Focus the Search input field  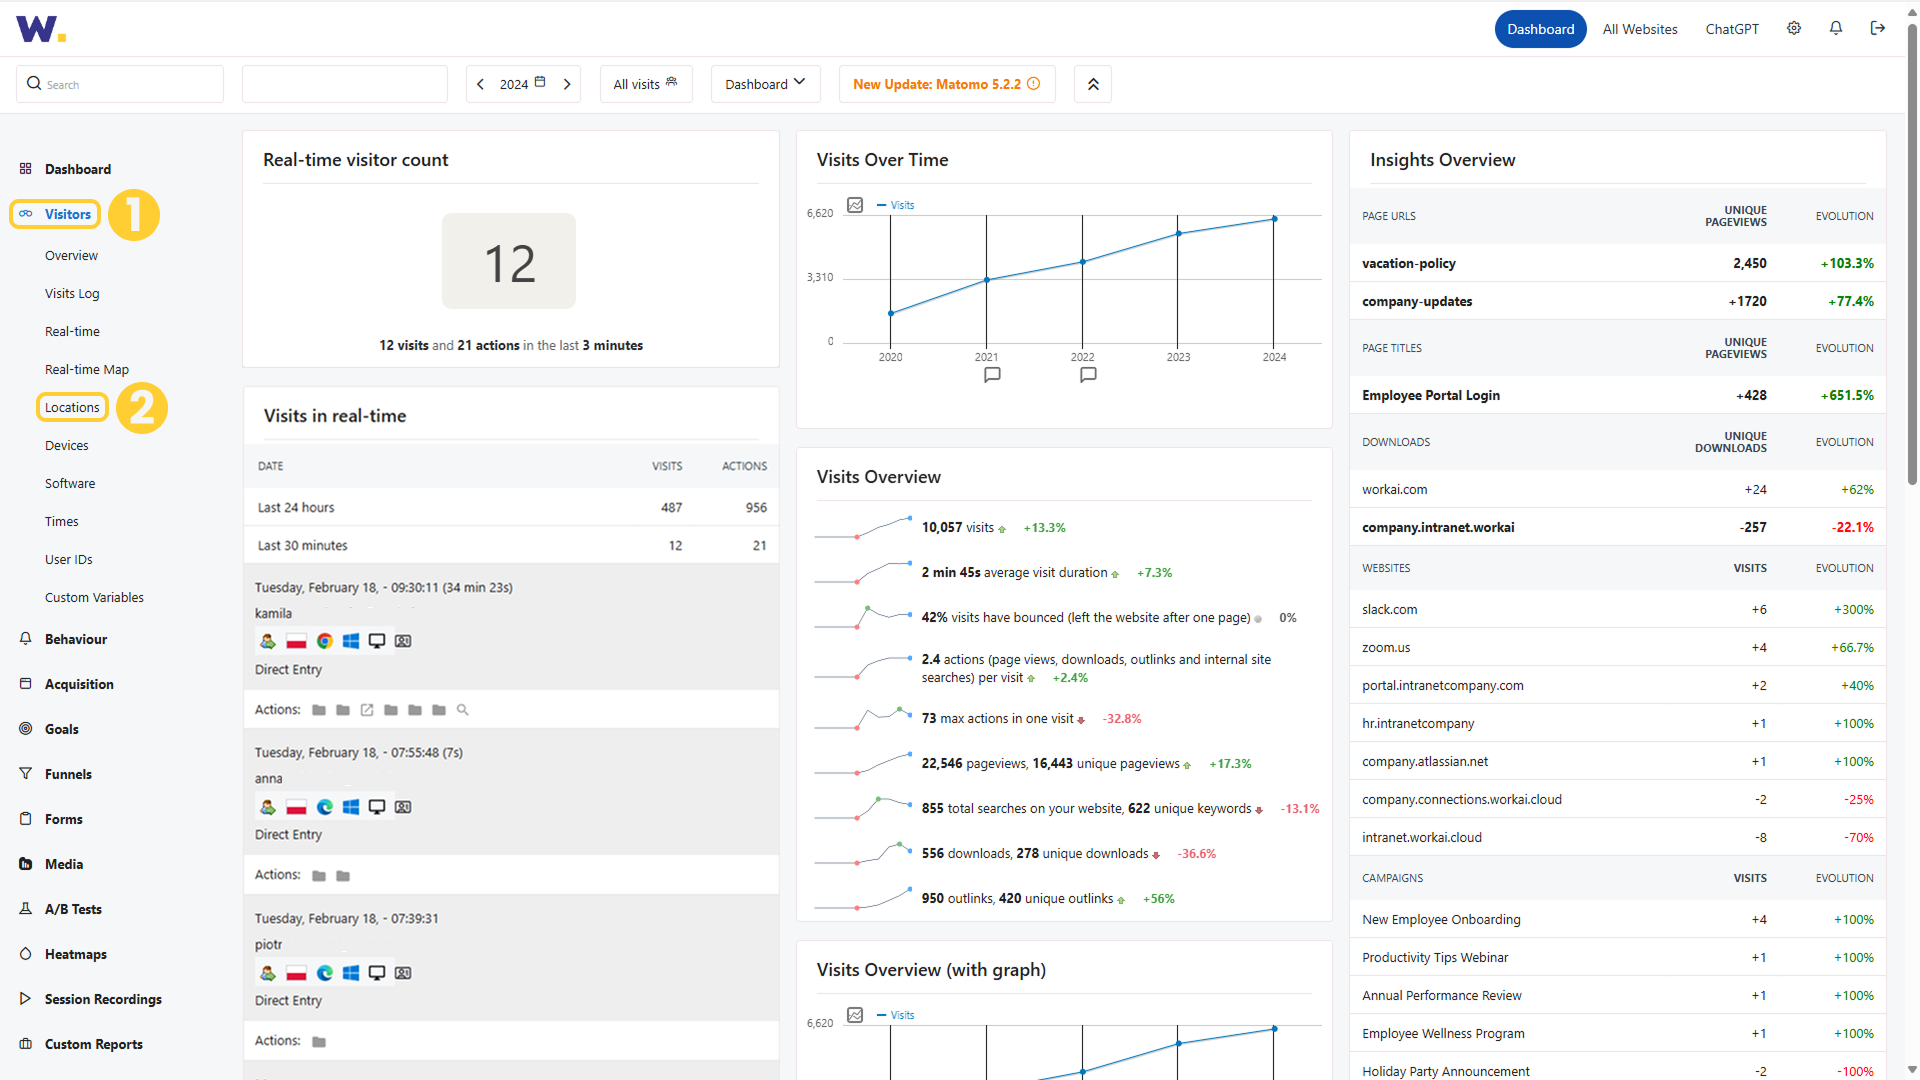tap(120, 84)
